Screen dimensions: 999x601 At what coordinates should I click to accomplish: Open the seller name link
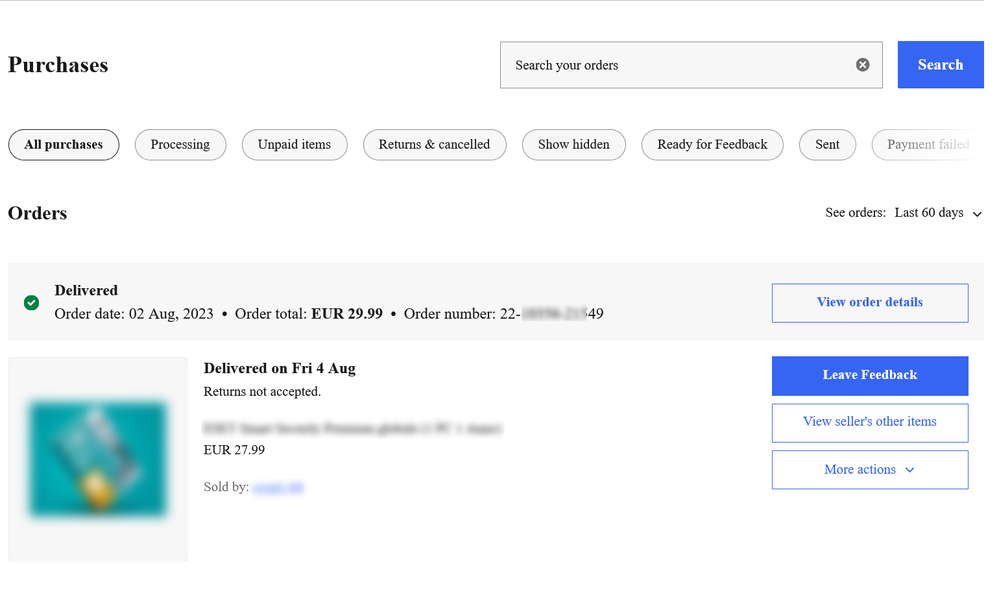tap(278, 488)
